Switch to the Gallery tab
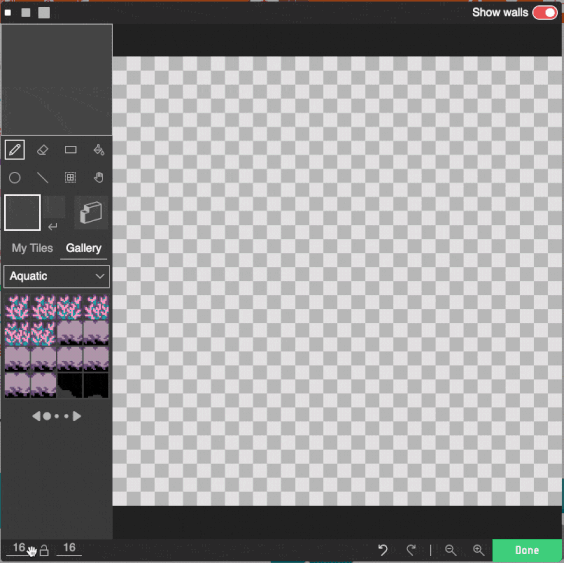 83,248
